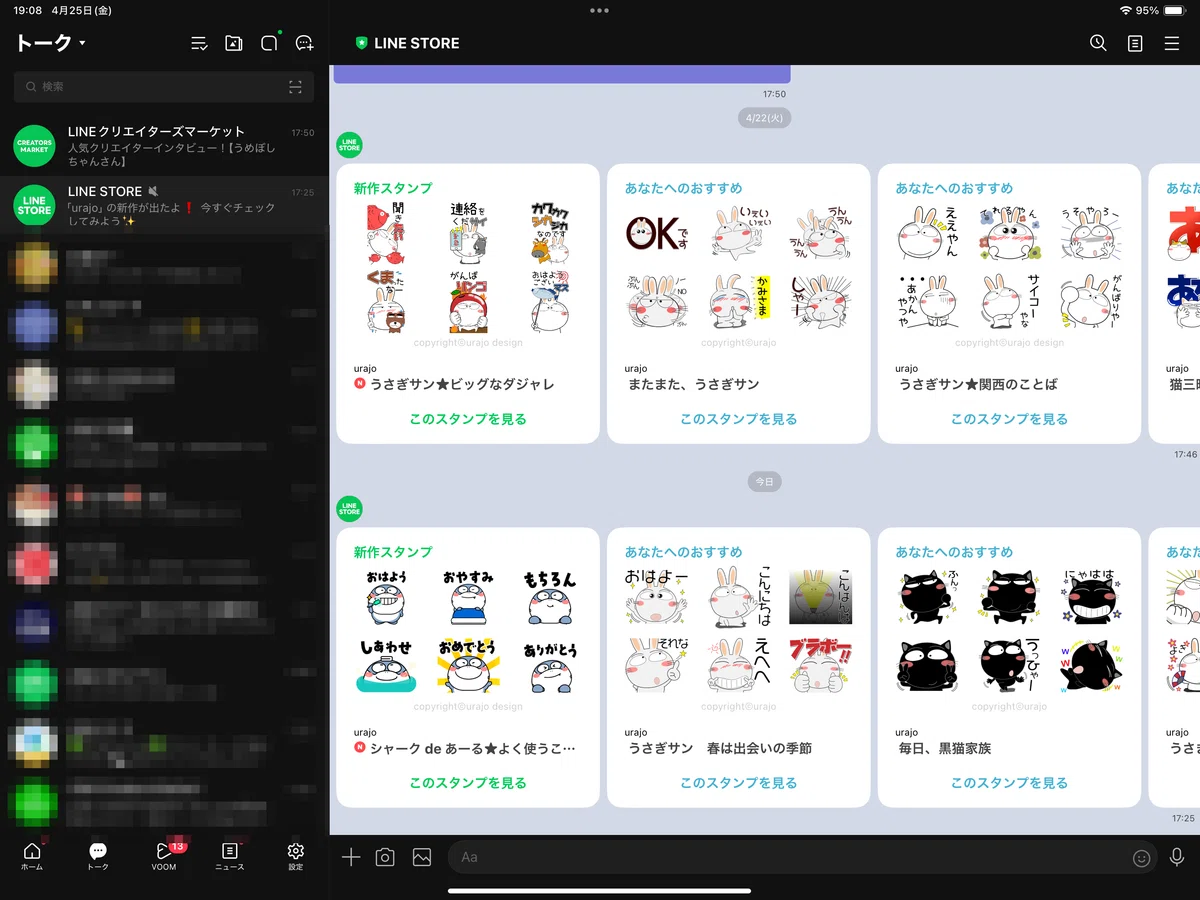Screen dimensions: 1200x900
Task: Tap the 今日 date label
Action: 765,482
